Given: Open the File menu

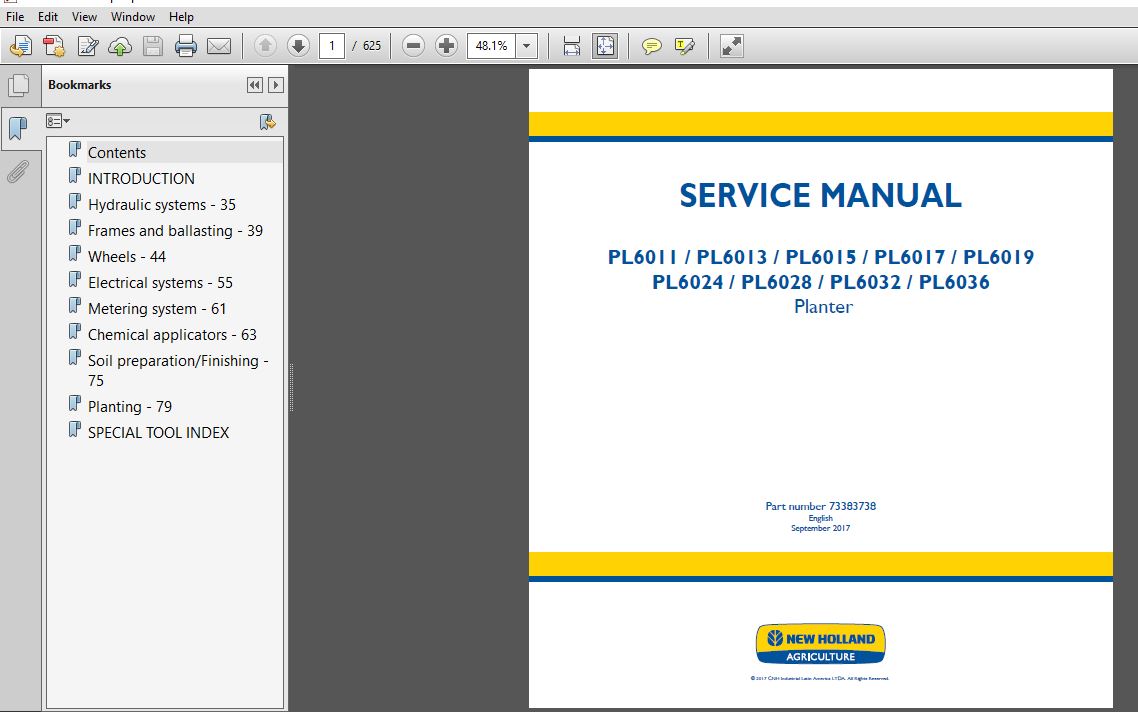Looking at the screenshot, I should 15,17.
